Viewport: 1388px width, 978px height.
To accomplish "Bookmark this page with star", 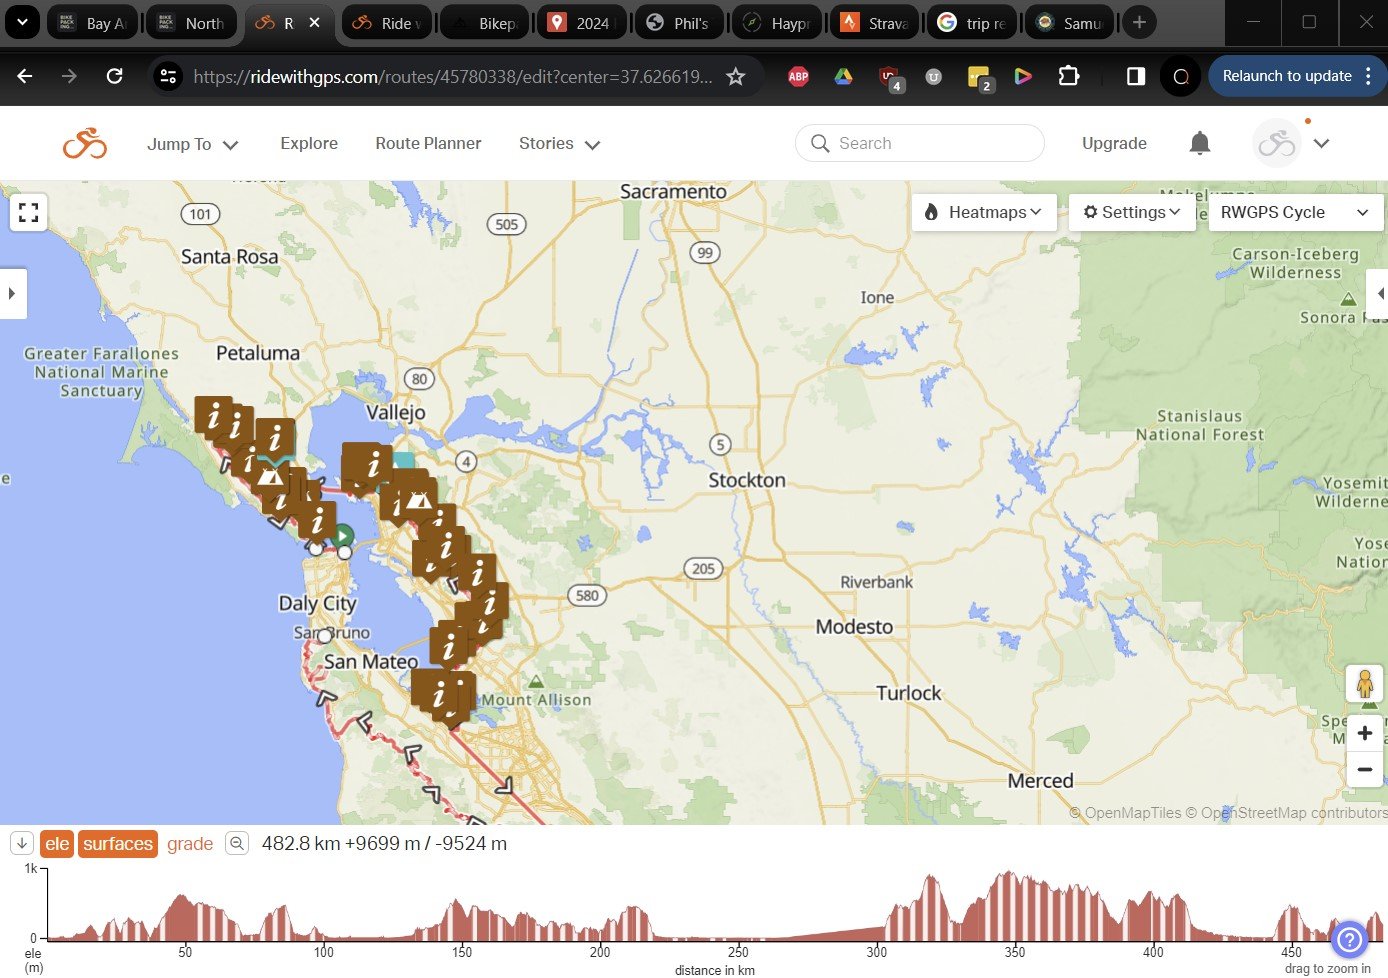I will tap(735, 76).
